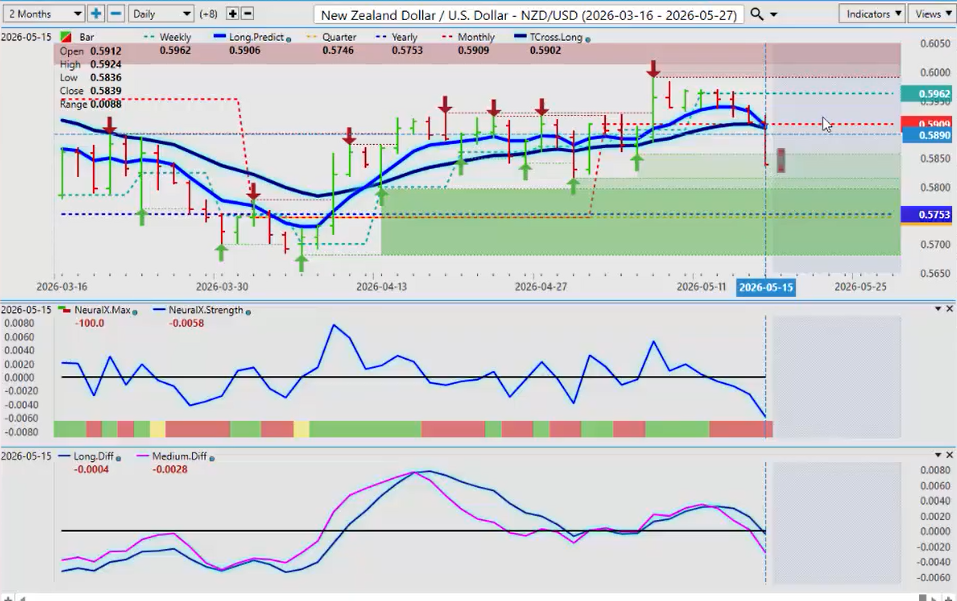Close the NeuralX indicator panel
The height and width of the screenshot is (601, 957).
coord(950,309)
